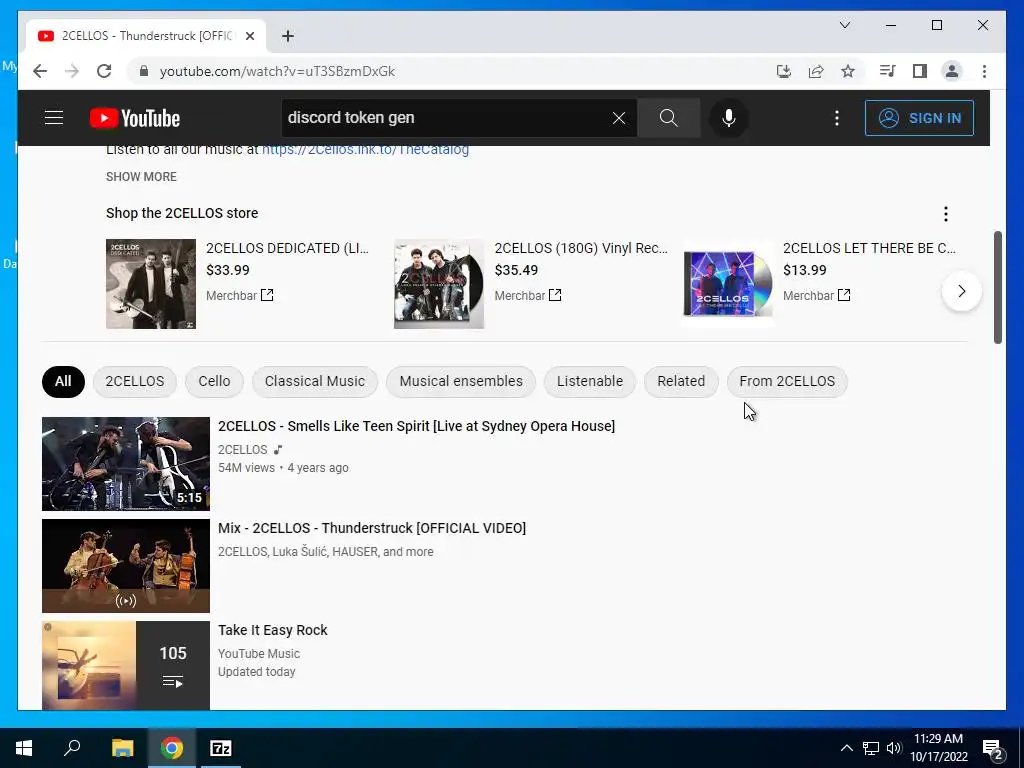Open Smells Like Teen Spirit video title

coord(417,426)
